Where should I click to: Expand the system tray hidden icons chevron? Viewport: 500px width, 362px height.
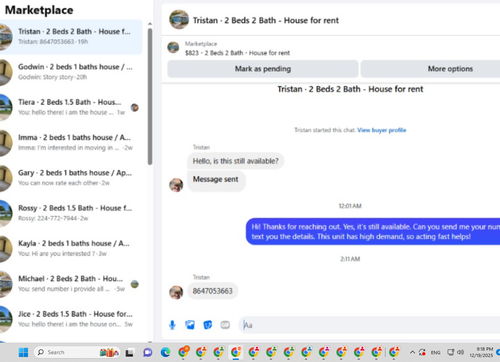tap(412, 352)
